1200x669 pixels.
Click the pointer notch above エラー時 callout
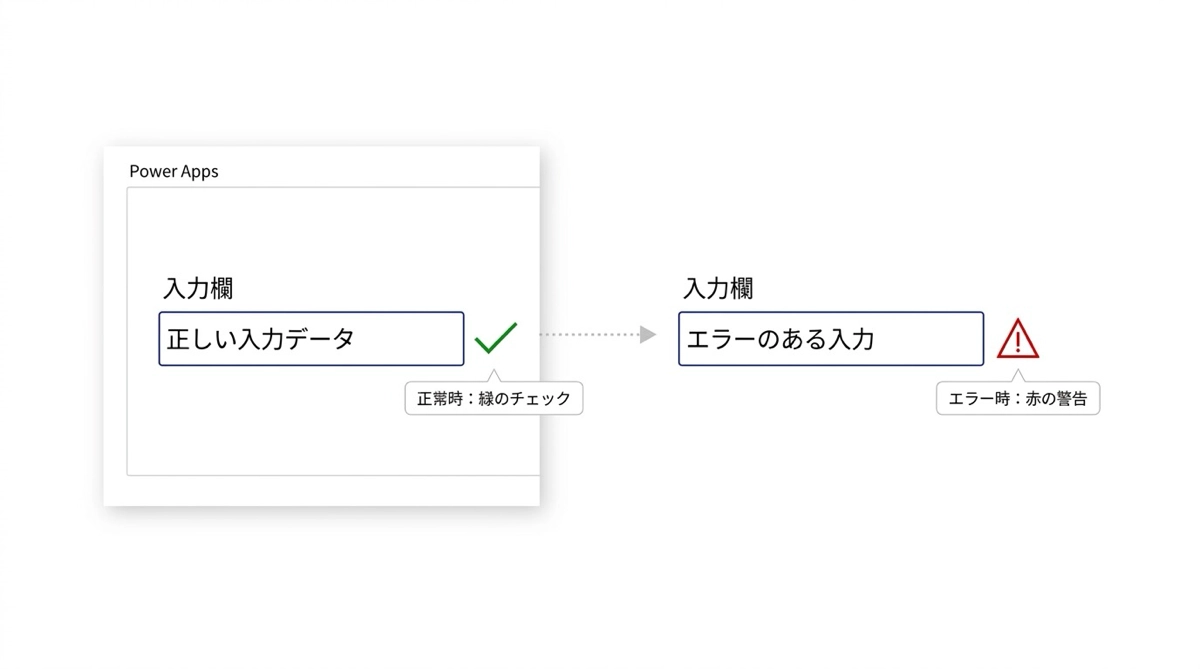click(x=1017, y=376)
